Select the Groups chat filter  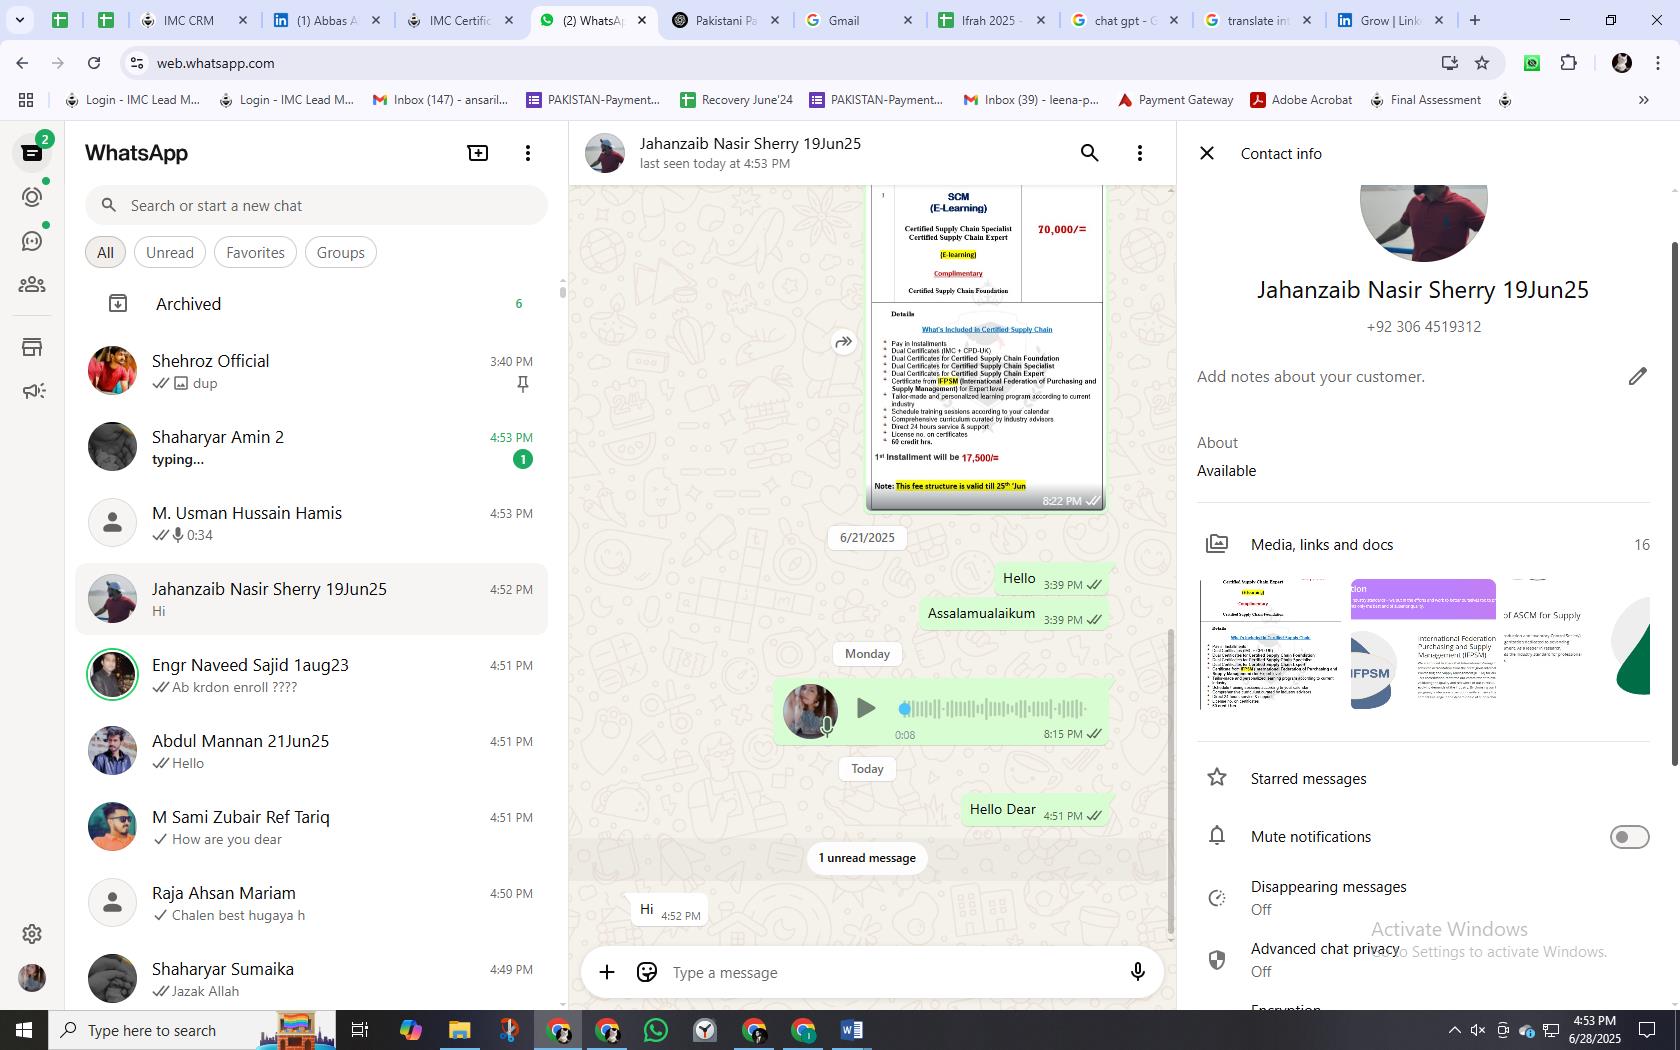[340, 253]
